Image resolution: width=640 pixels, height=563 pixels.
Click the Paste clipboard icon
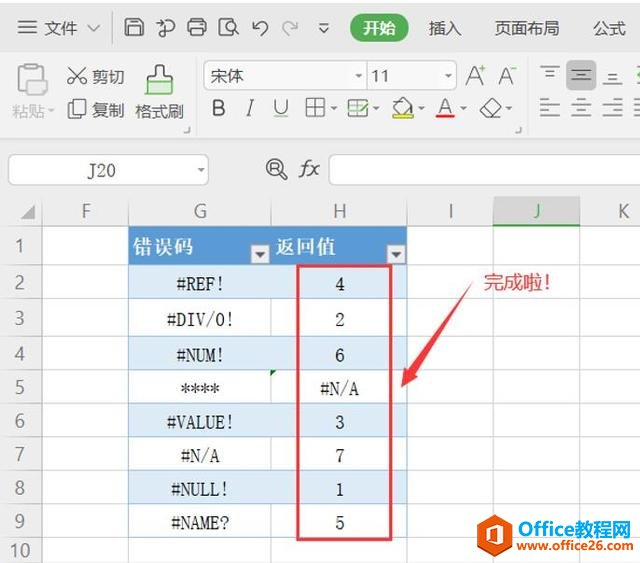pyautogui.click(x=32, y=79)
